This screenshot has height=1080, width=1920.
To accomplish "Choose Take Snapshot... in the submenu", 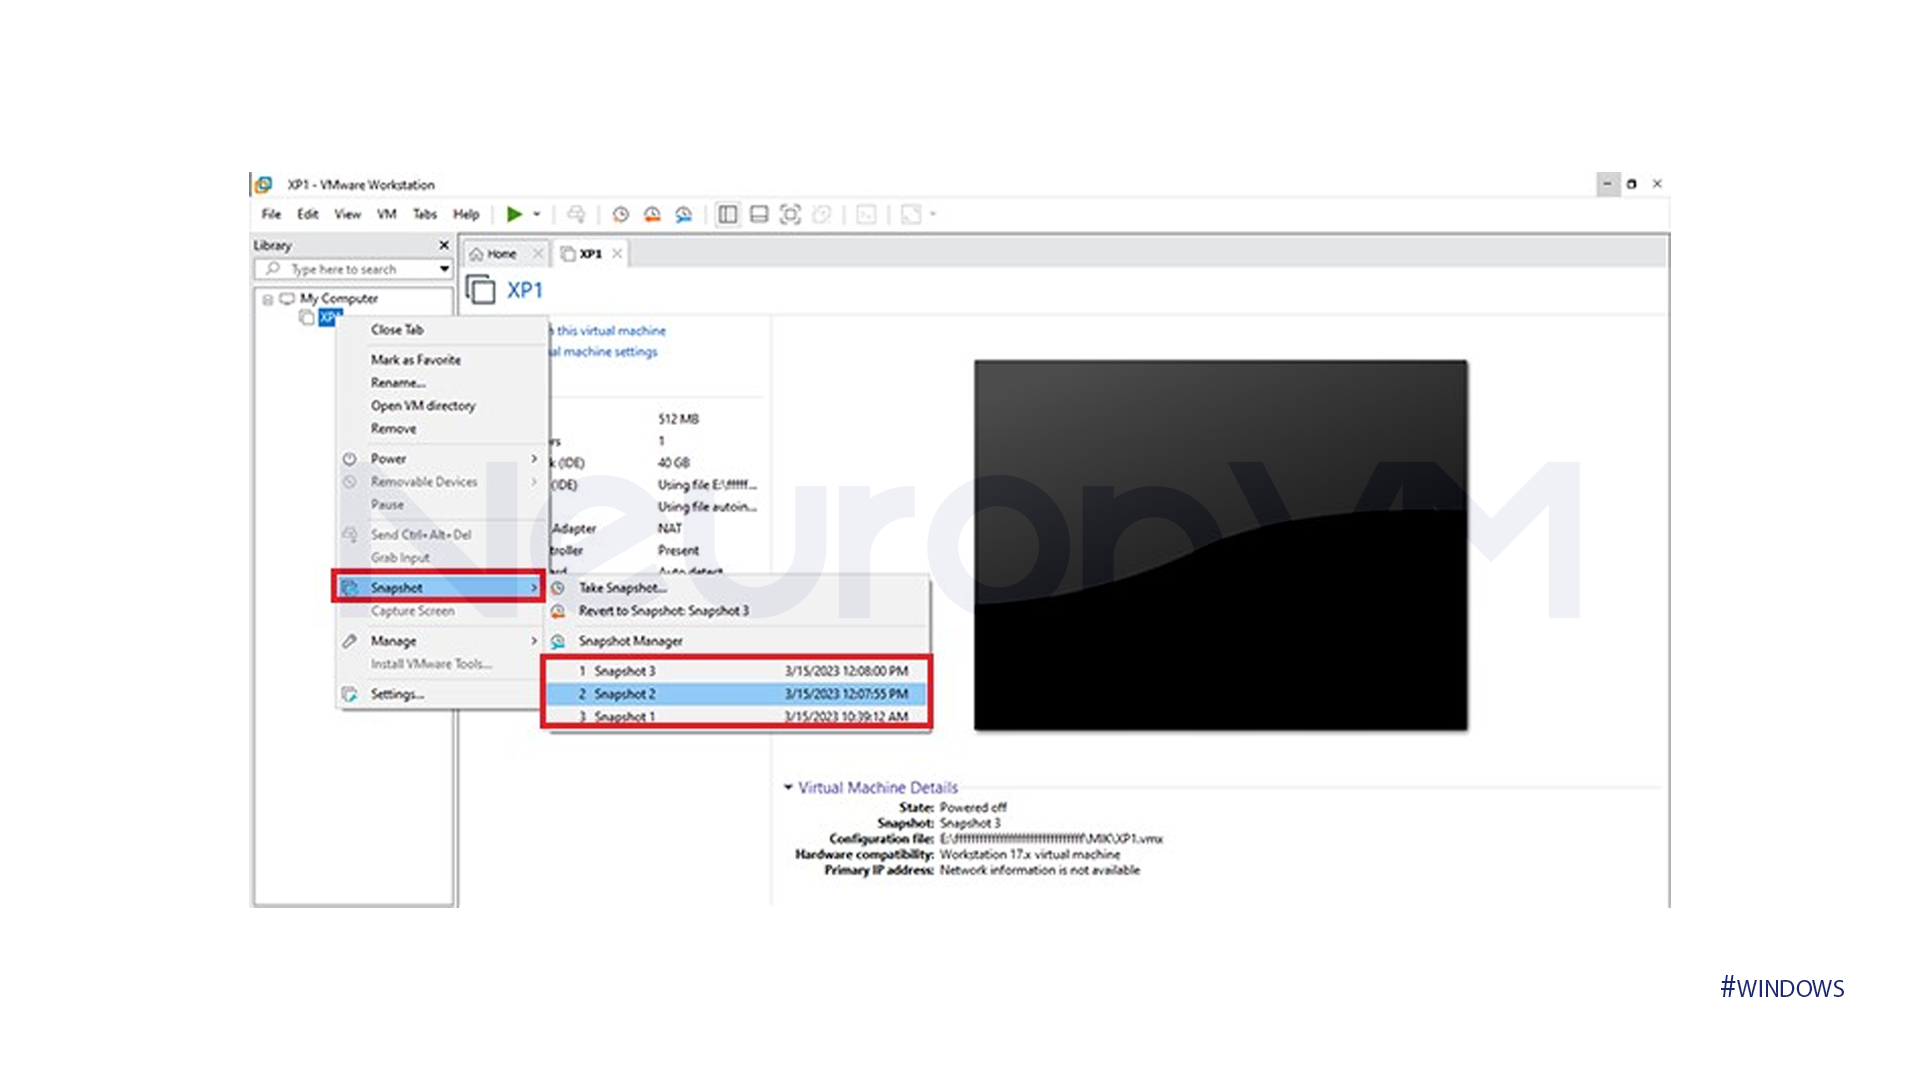I will tap(738, 588).
